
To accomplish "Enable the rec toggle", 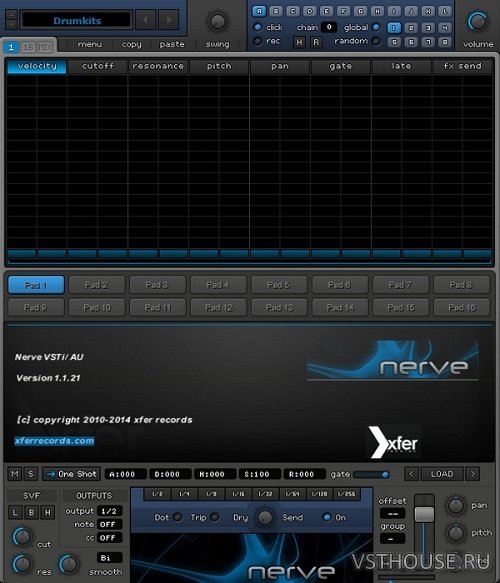I will (x=258, y=41).
